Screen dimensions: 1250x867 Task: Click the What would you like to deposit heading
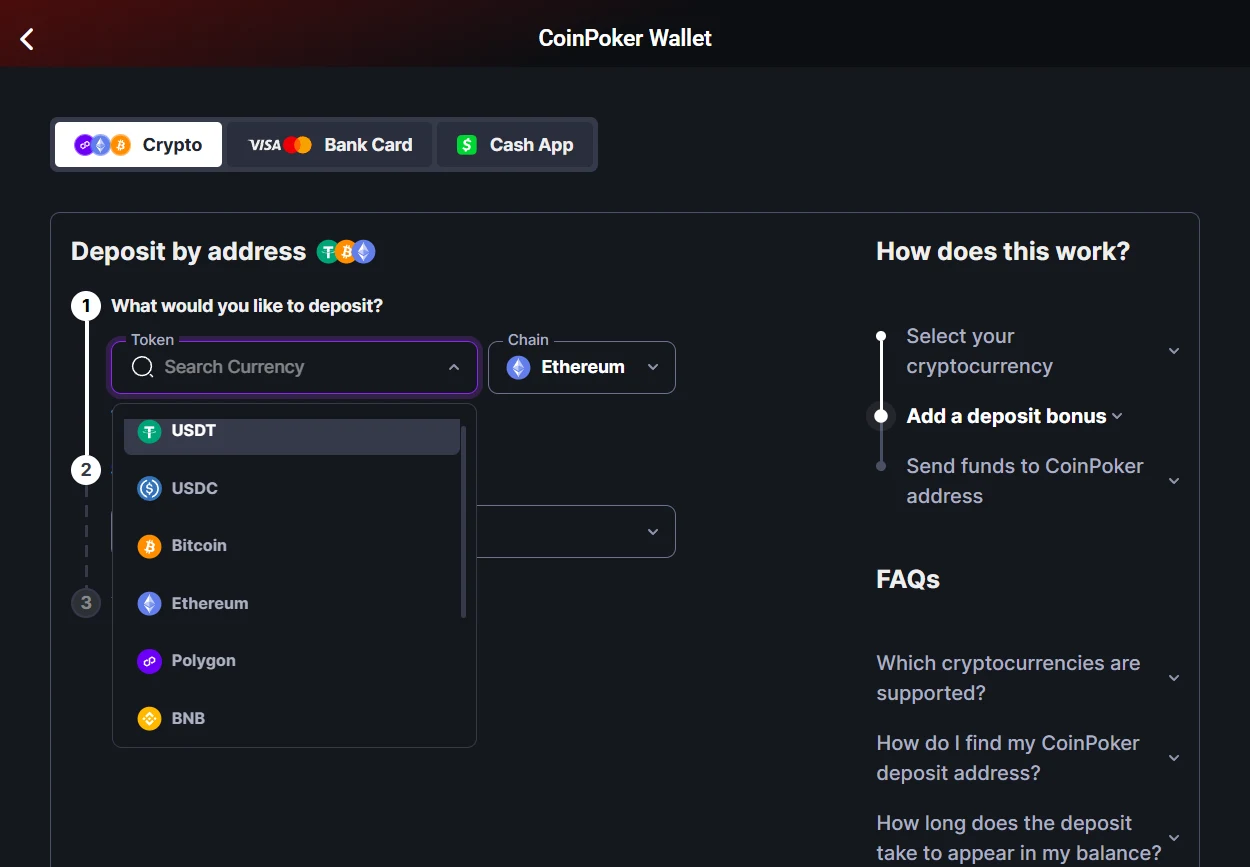[x=247, y=306]
